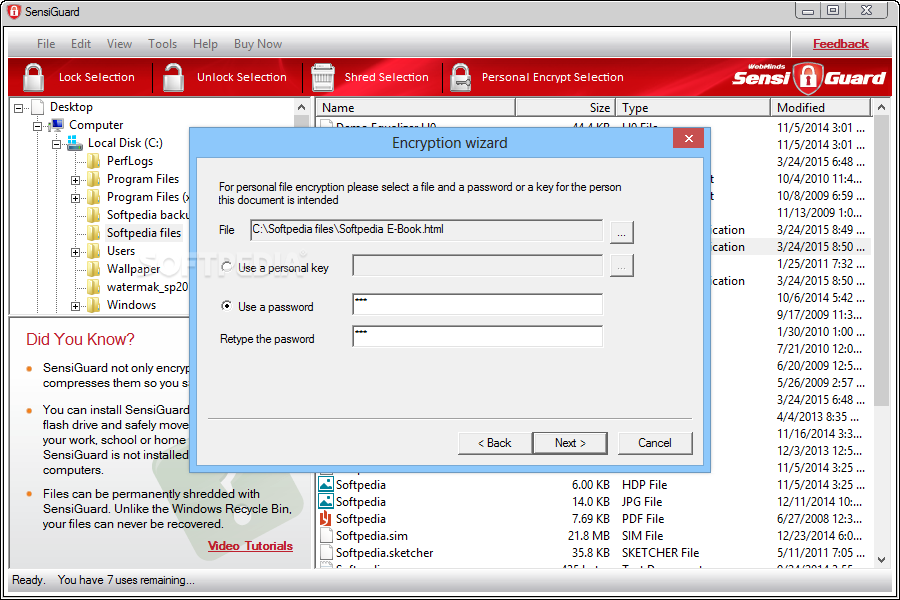Click the Next button in the wizard
Image resolution: width=900 pixels, height=600 pixels.
click(570, 443)
